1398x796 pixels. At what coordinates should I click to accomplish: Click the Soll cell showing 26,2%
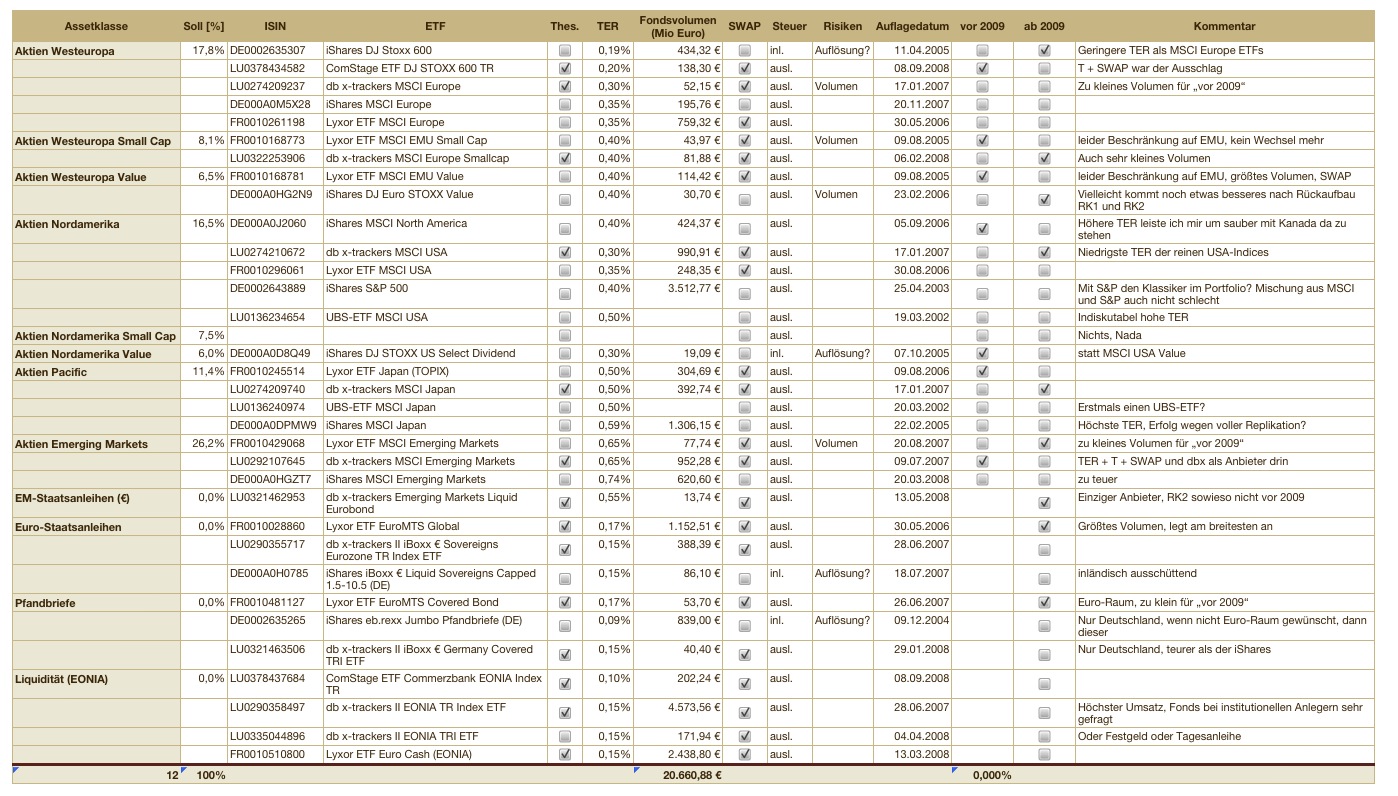pos(203,443)
